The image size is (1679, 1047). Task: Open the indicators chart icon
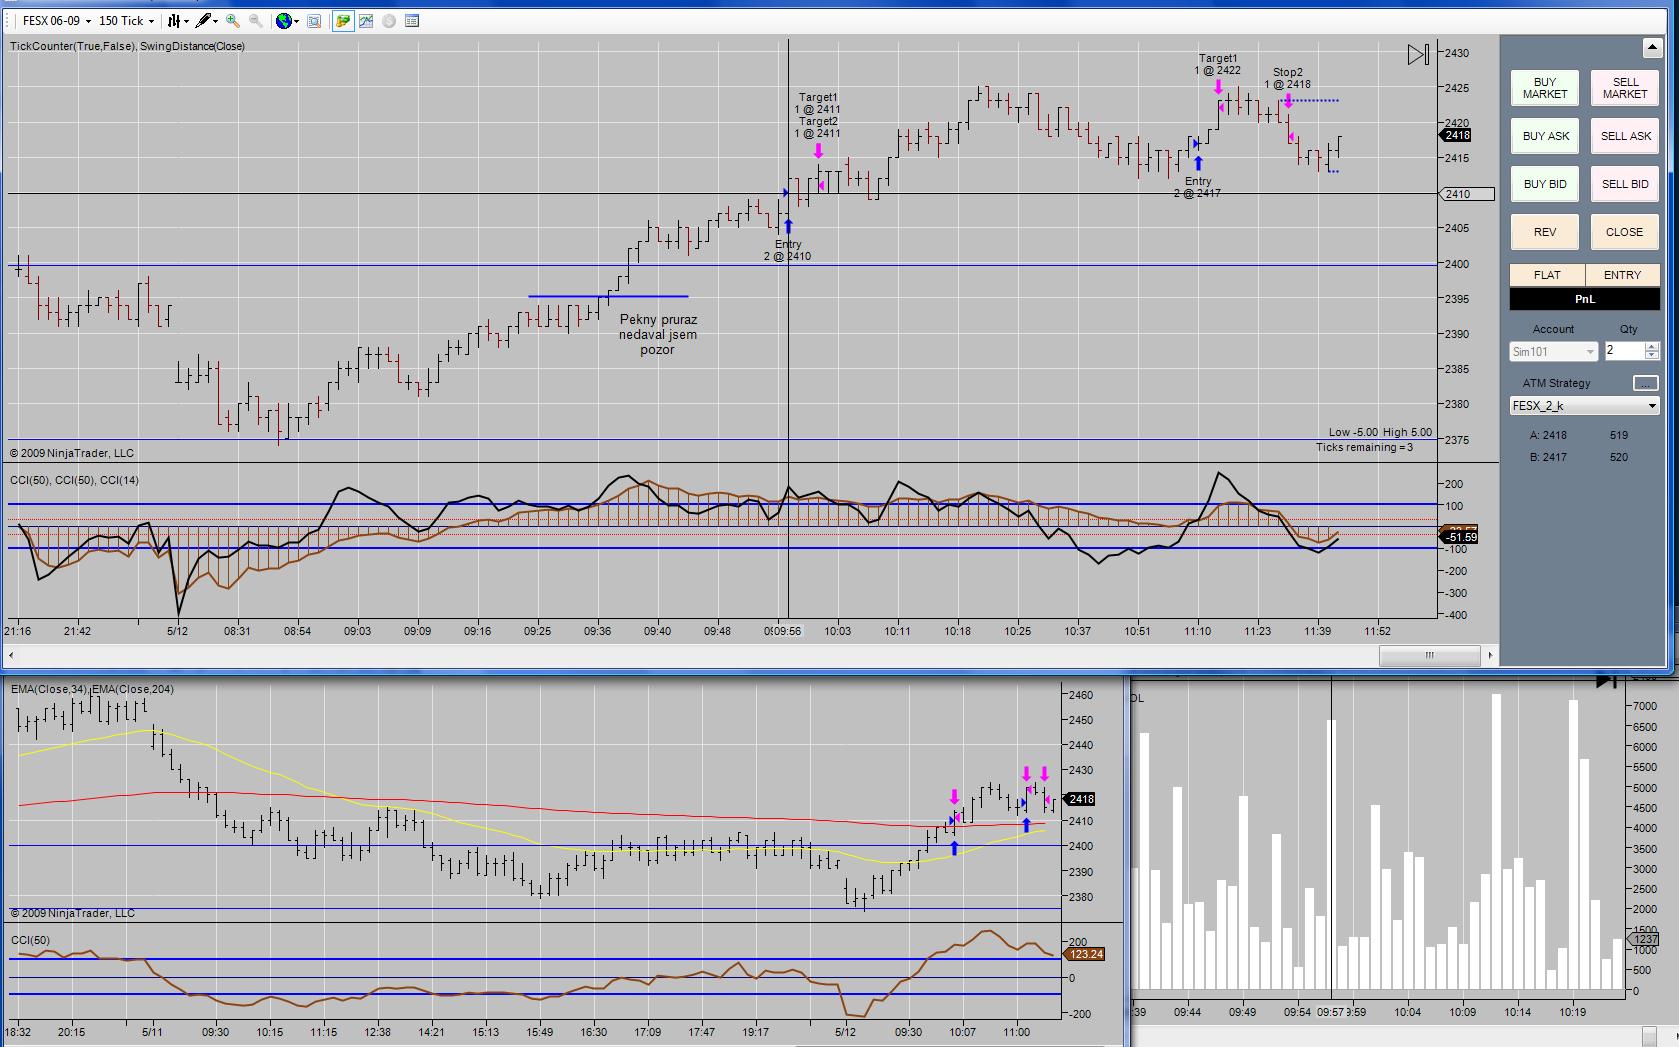(366, 20)
